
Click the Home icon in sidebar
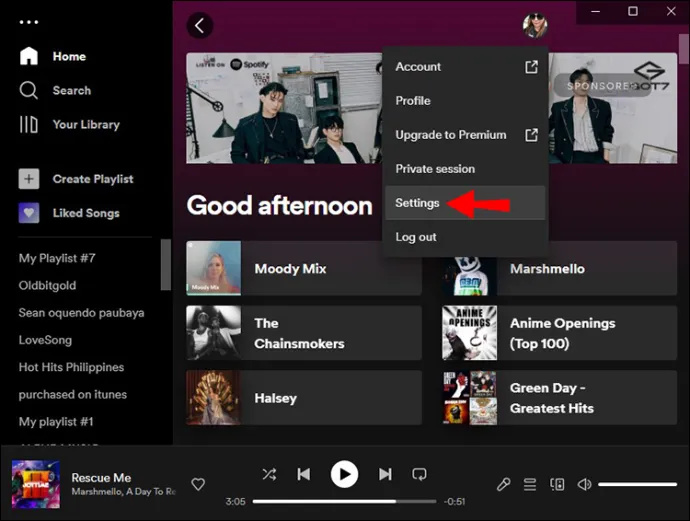click(x=29, y=56)
